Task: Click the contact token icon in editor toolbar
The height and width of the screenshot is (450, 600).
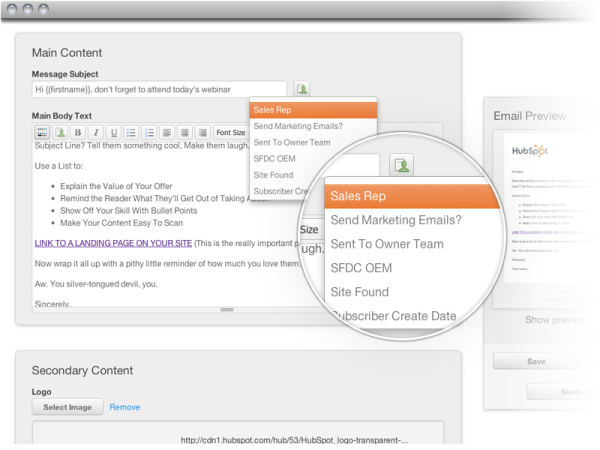Action: pos(60,132)
